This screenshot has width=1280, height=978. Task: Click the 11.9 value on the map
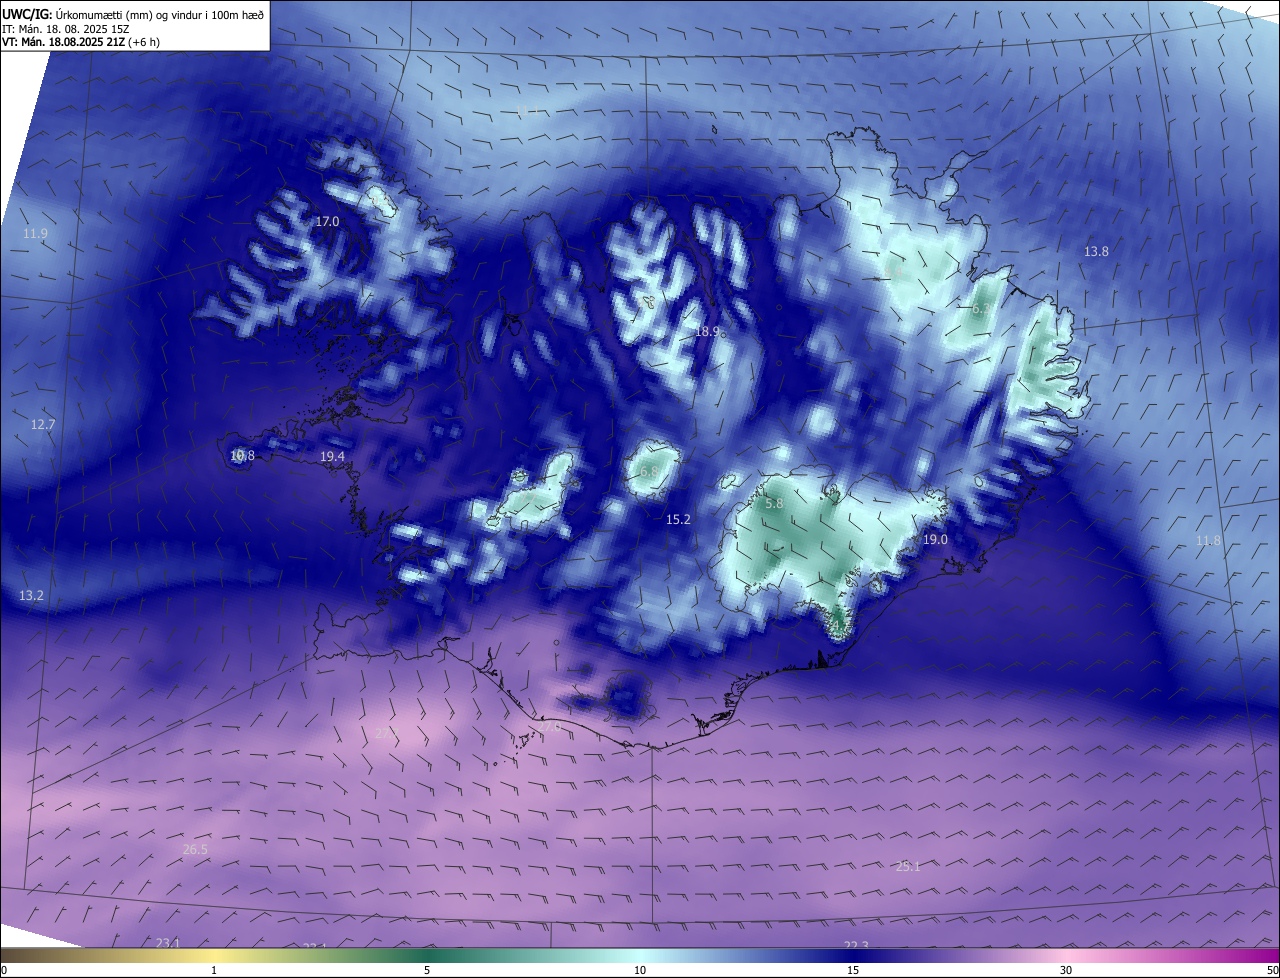(x=36, y=233)
